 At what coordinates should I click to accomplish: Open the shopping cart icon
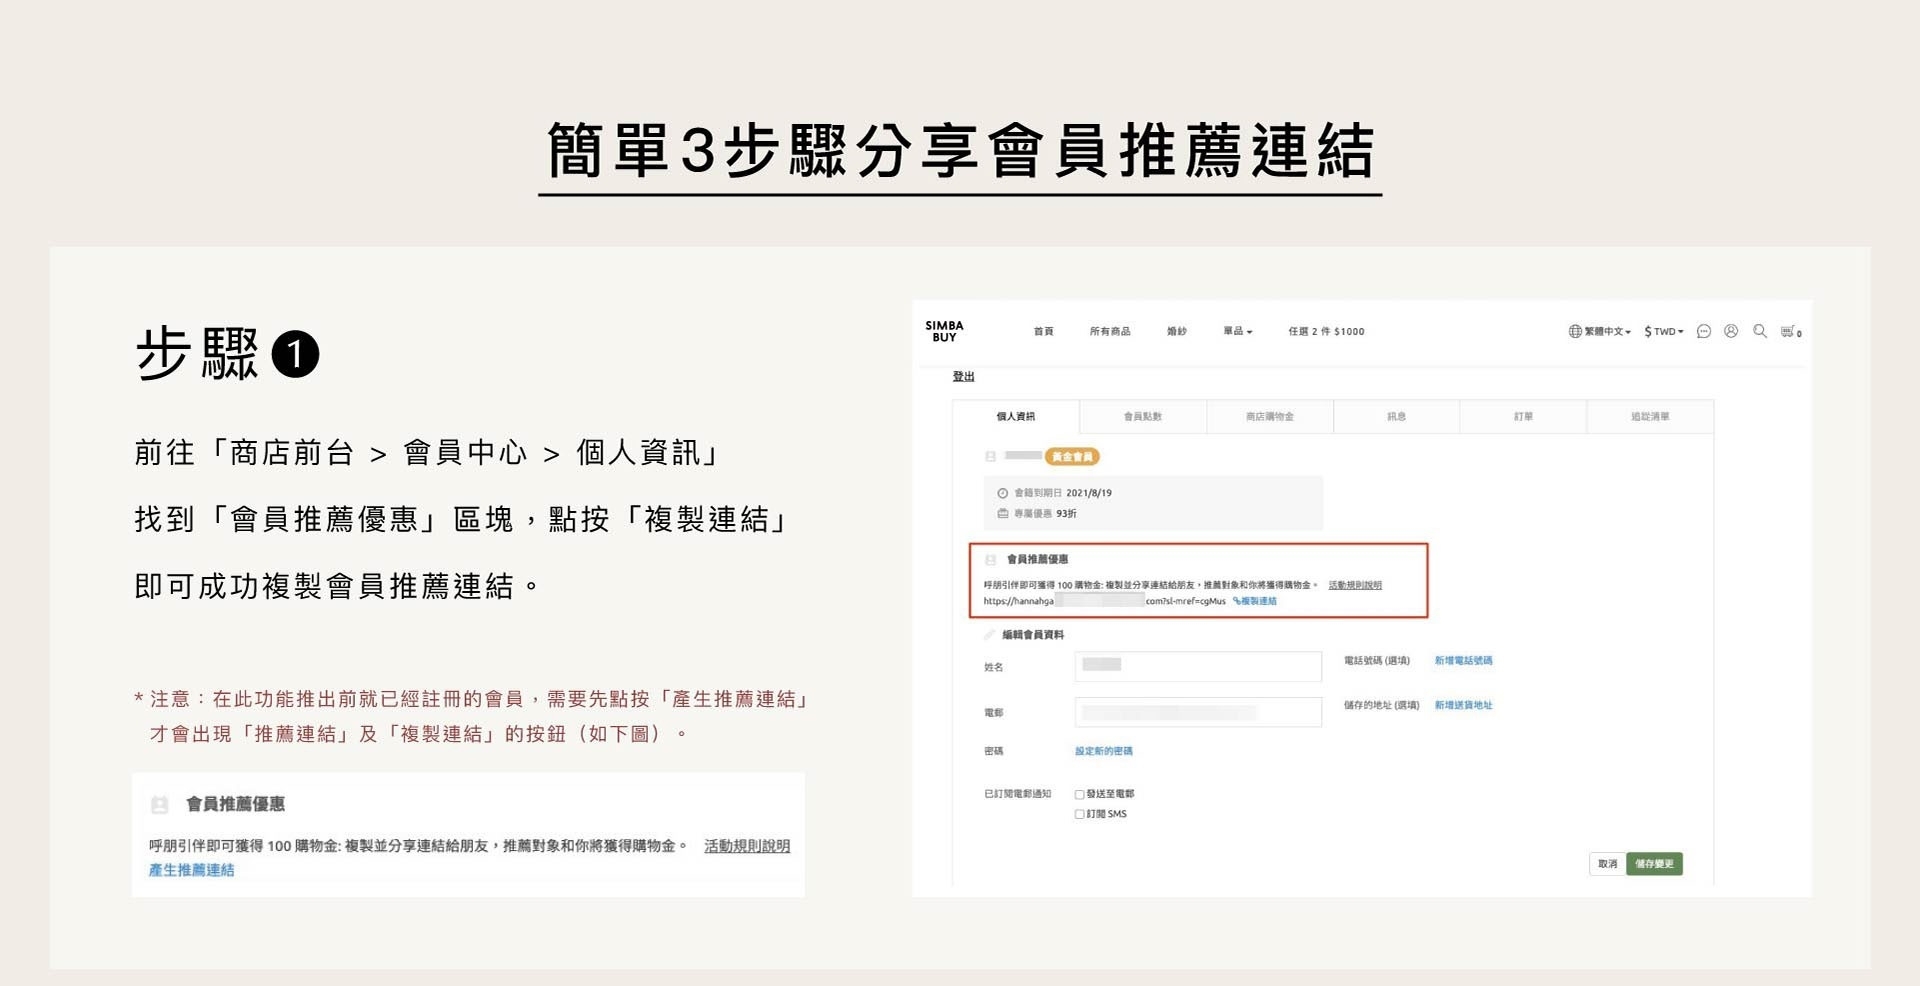pos(1791,331)
